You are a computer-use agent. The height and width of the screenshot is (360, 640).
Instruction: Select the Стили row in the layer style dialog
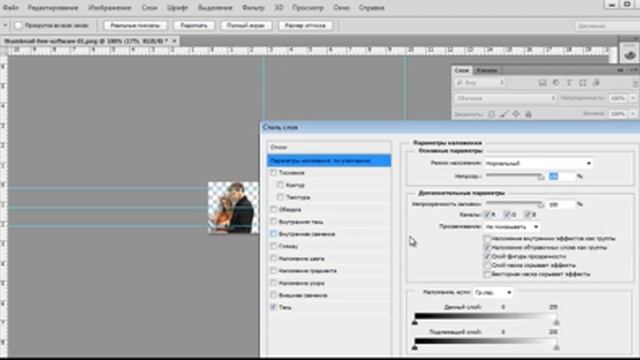pyautogui.click(x=329, y=147)
